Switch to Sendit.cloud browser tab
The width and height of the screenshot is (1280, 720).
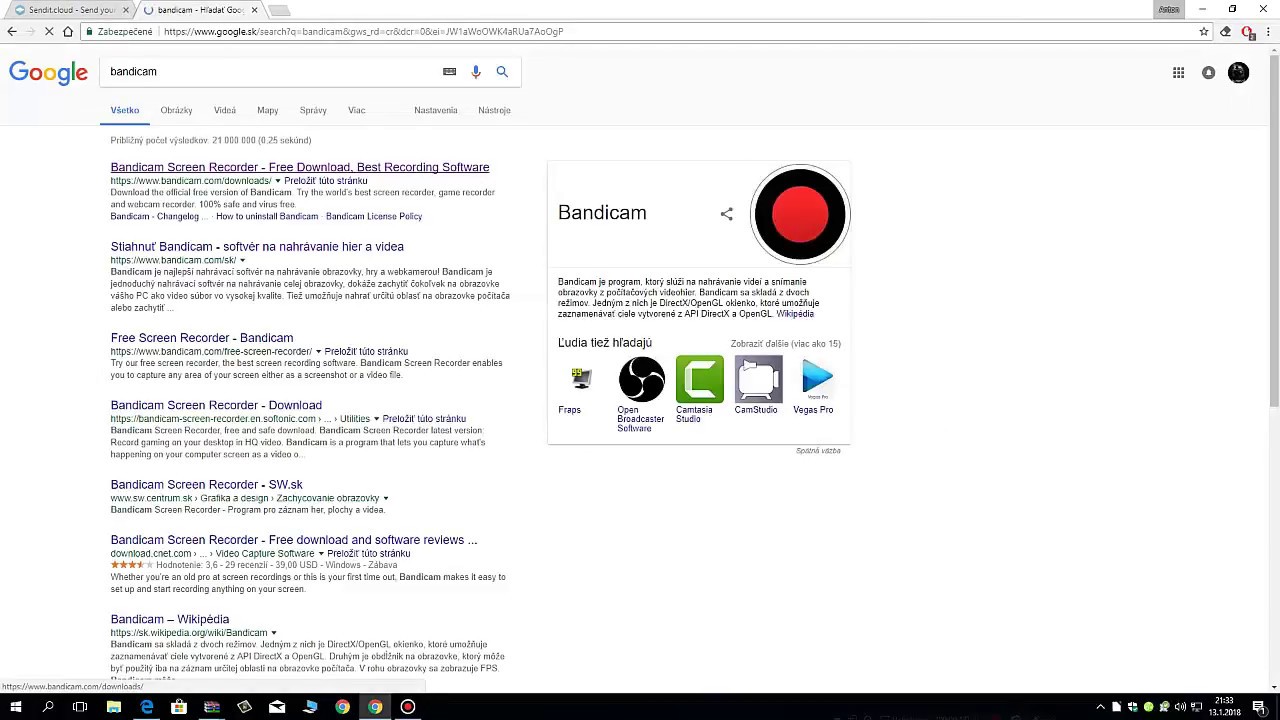tap(69, 10)
